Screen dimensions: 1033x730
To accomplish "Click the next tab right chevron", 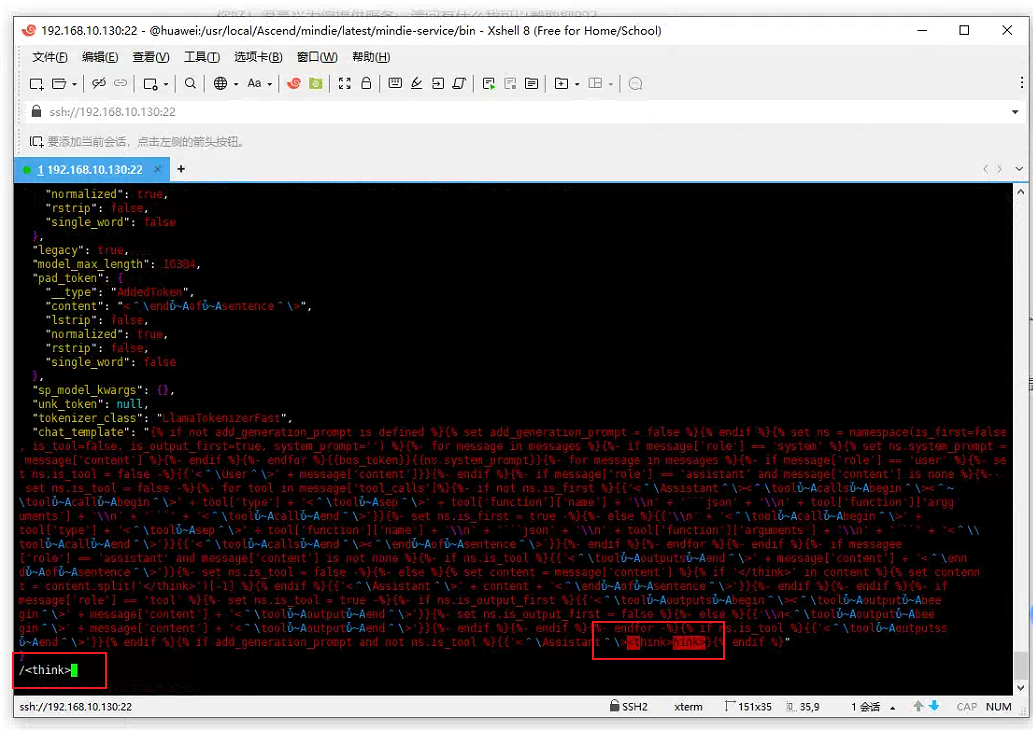I will [1000, 169].
